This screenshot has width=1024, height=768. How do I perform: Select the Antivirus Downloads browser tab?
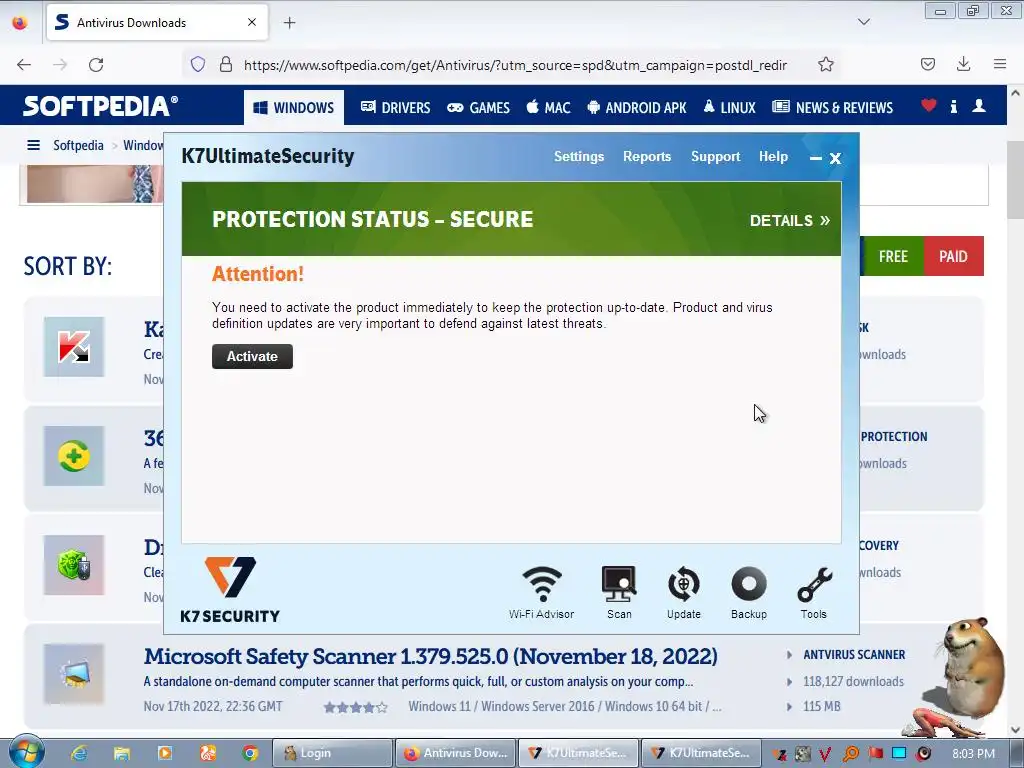pyautogui.click(x=157, y=22)
